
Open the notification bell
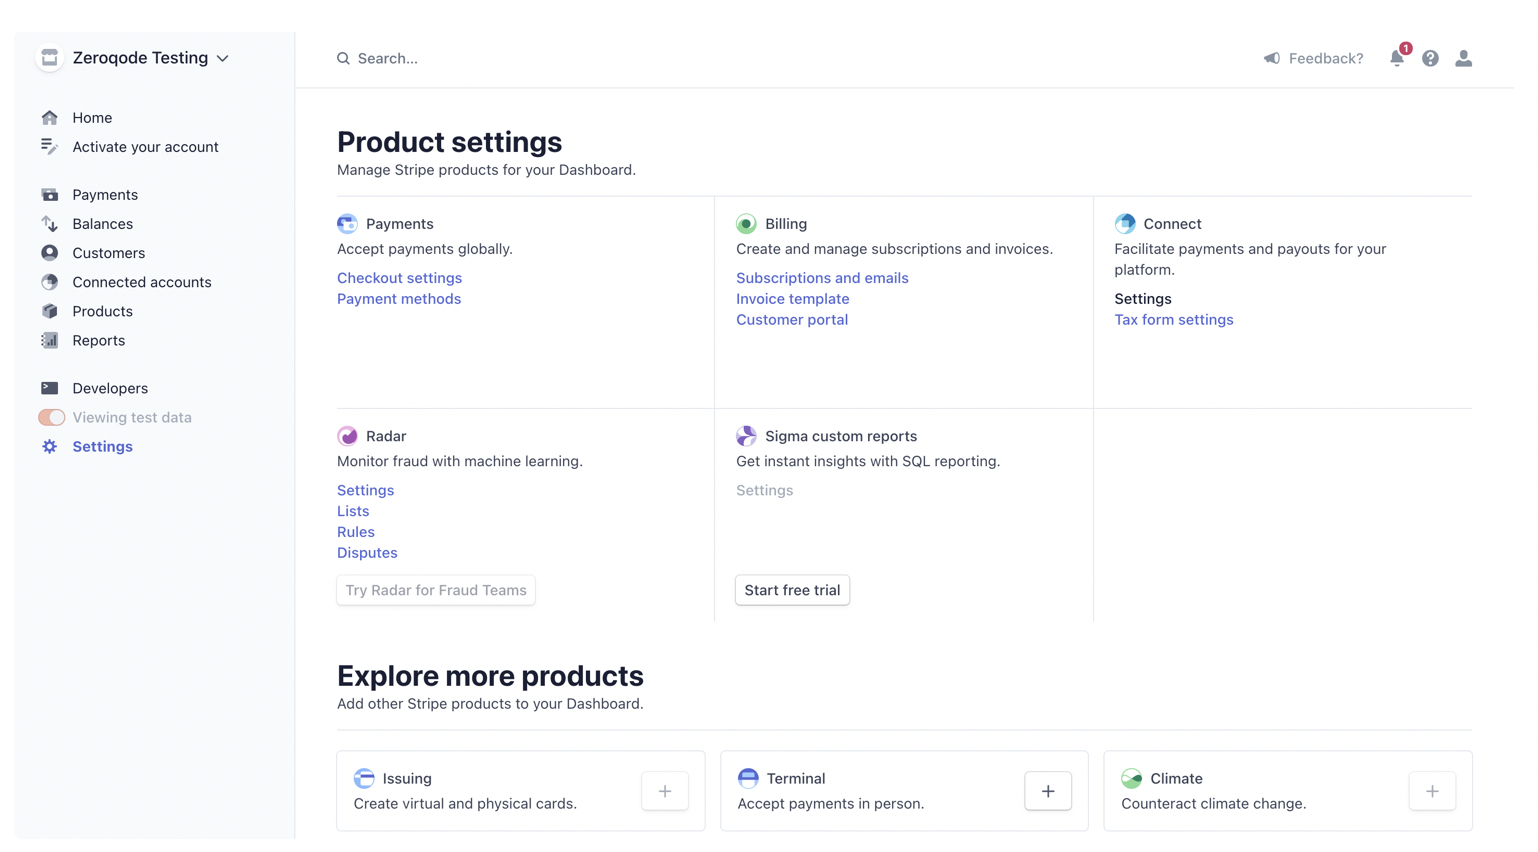point(1397,58)
